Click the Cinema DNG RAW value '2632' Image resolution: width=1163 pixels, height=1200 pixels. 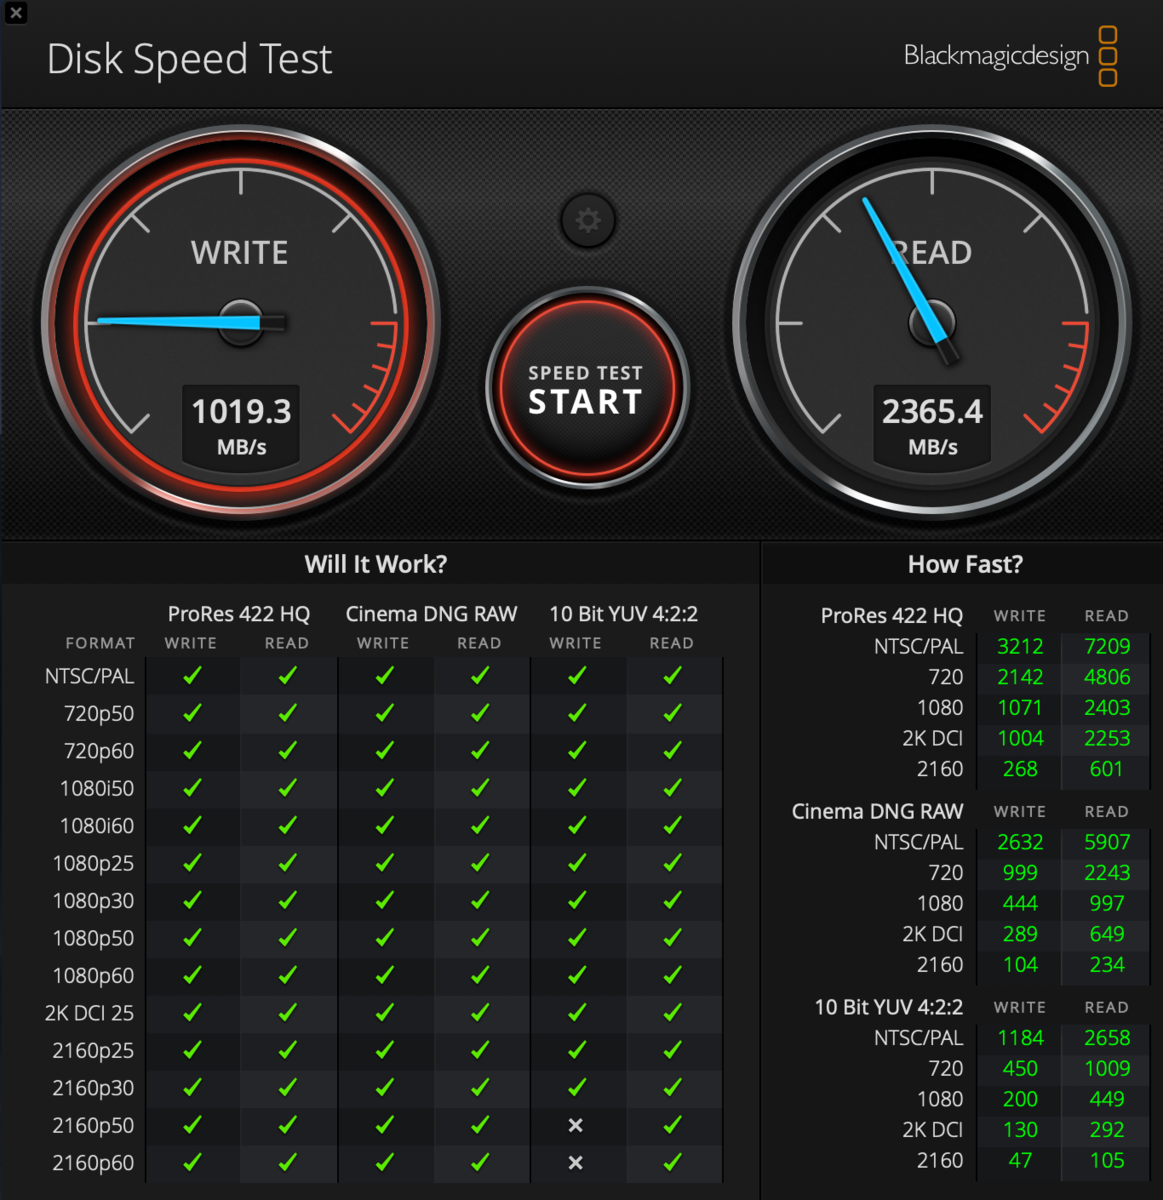tap(1020, 842)
